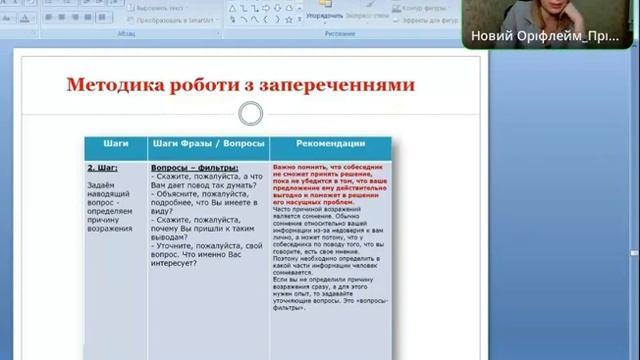This screenshot has height=360, width=640.
Task: Select the right arrow shape
Action: [x=266, y=8]
